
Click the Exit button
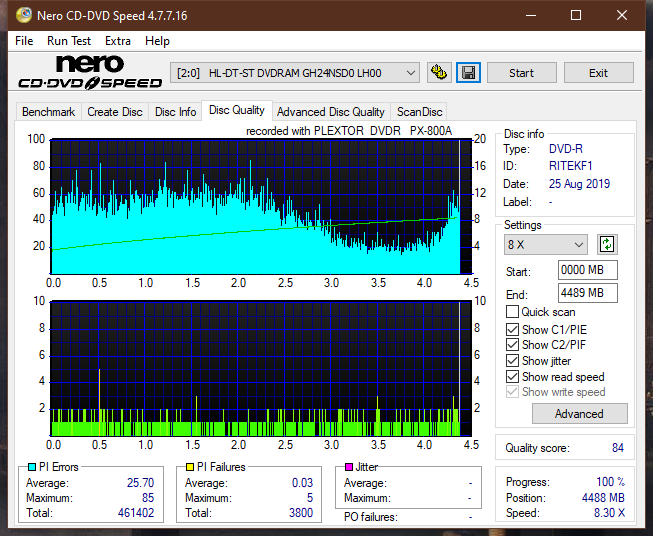coord(598,73)
